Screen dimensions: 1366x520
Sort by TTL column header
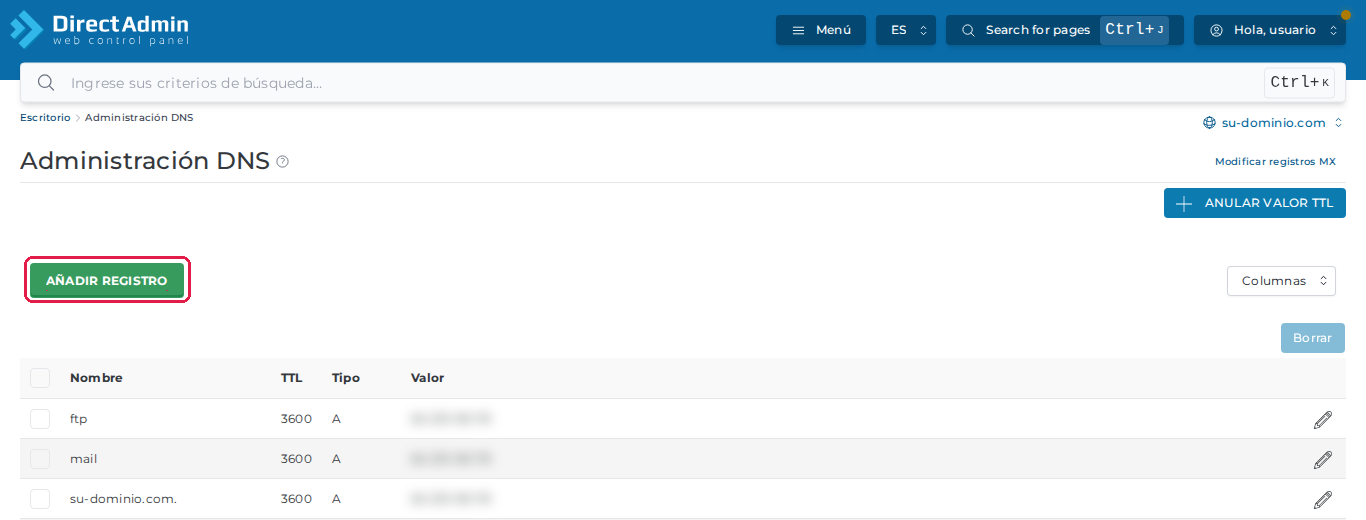coord(291,378)
